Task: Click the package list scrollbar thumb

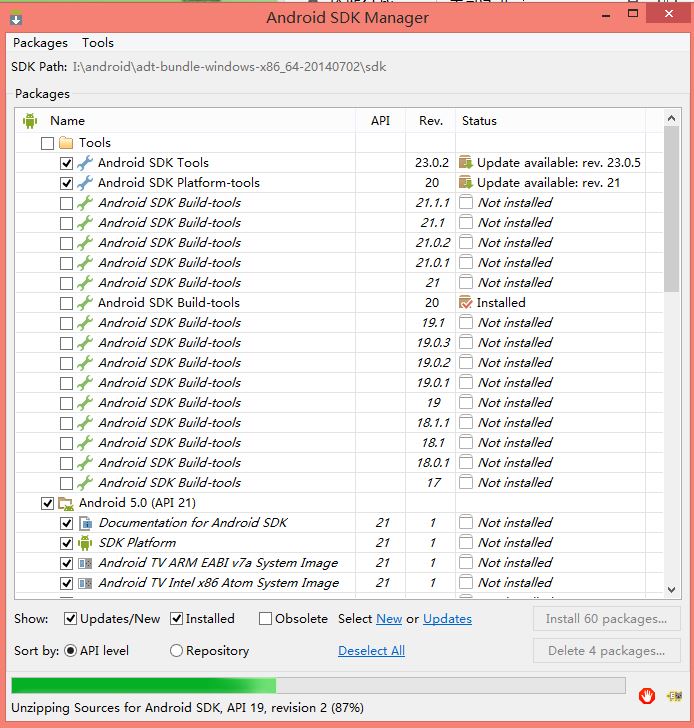Action: point(671,210)
